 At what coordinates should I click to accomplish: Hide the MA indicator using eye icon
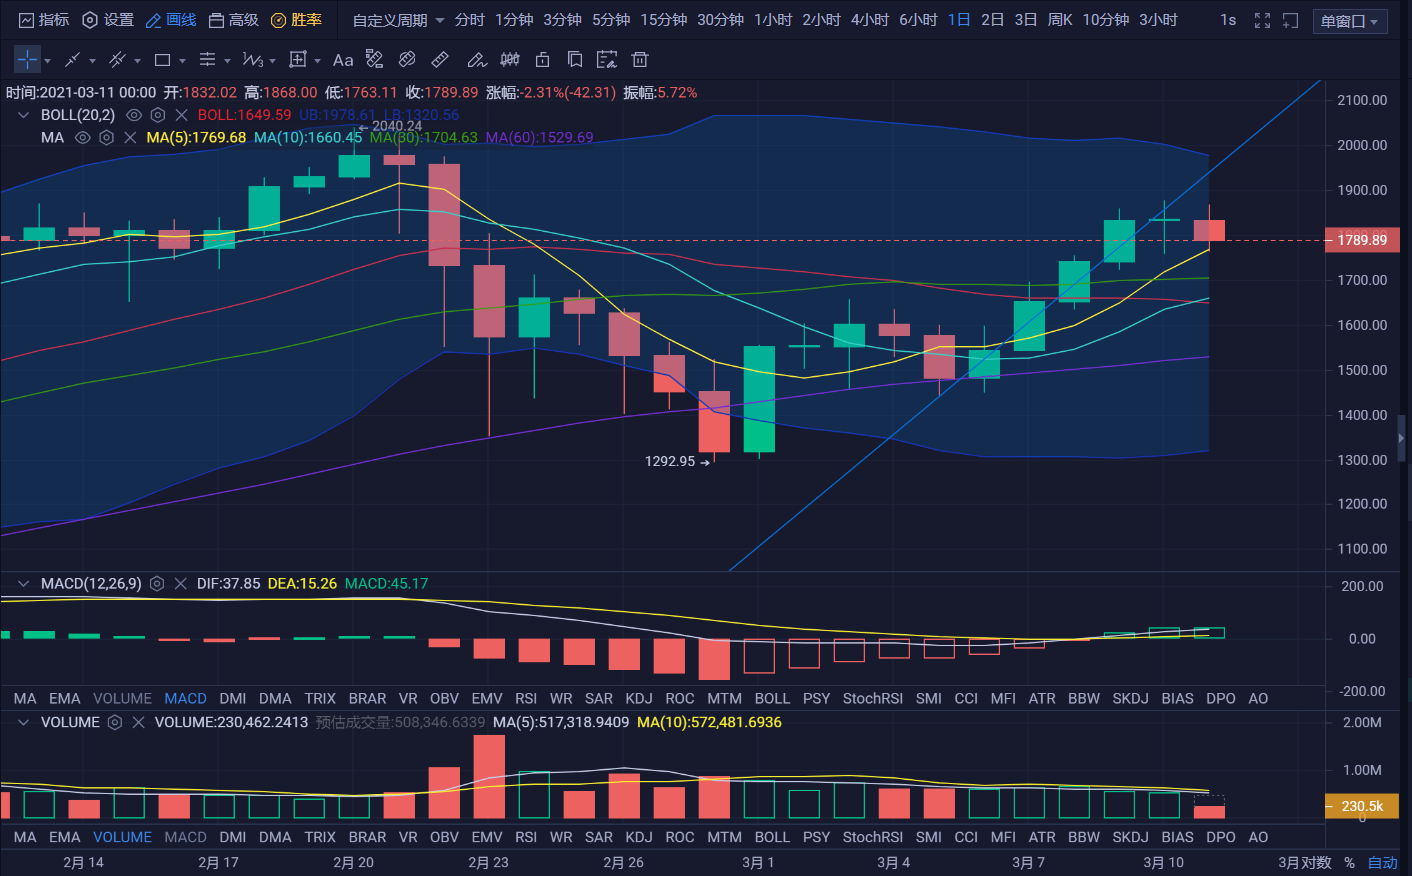pos(83,138)
